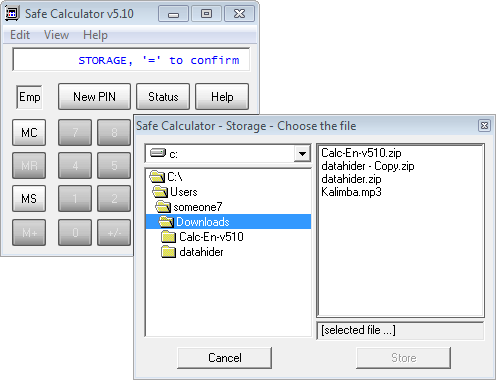Click the Status button
The image size is (496, 380).
[x=163, y=97]
